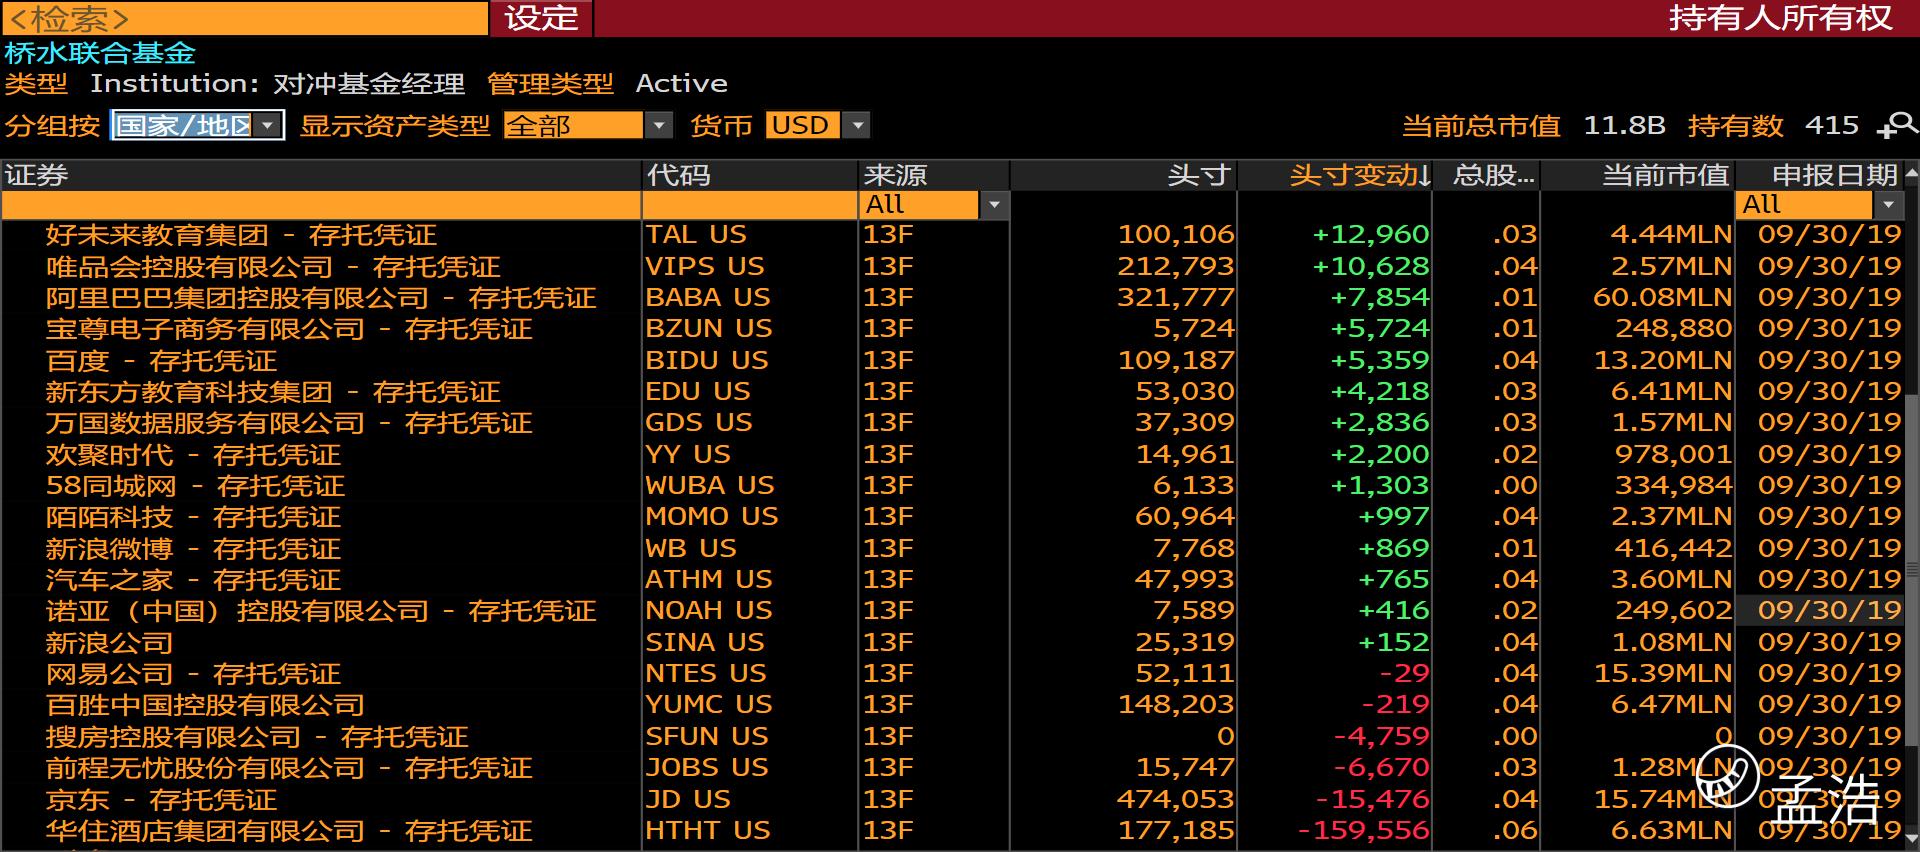1920x852 pixels.
Task: Click the YUMC US ticker code
Action: pos(709,704)
